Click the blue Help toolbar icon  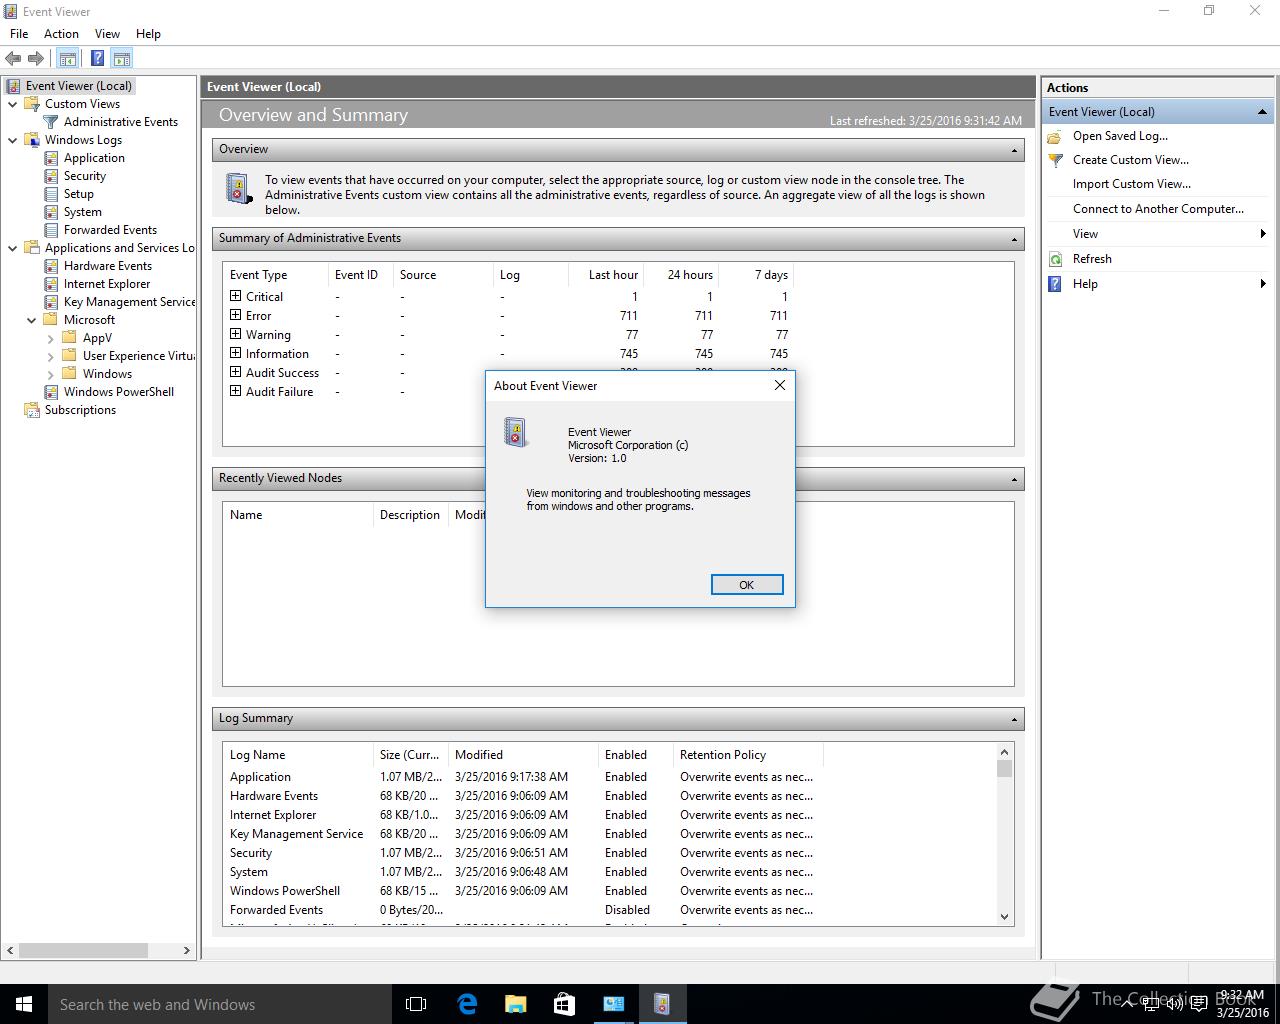tap(97, 59)
